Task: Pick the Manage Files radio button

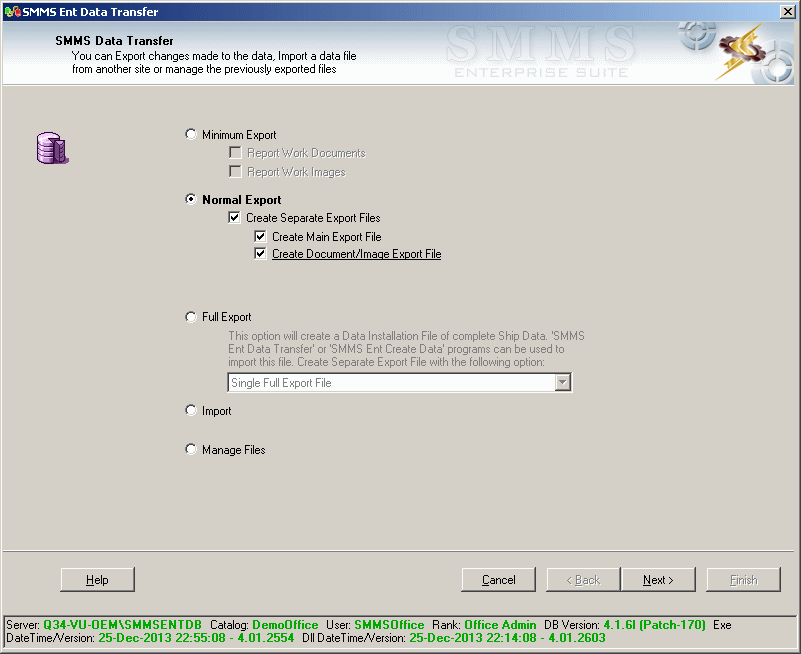Action: [191, 449]
